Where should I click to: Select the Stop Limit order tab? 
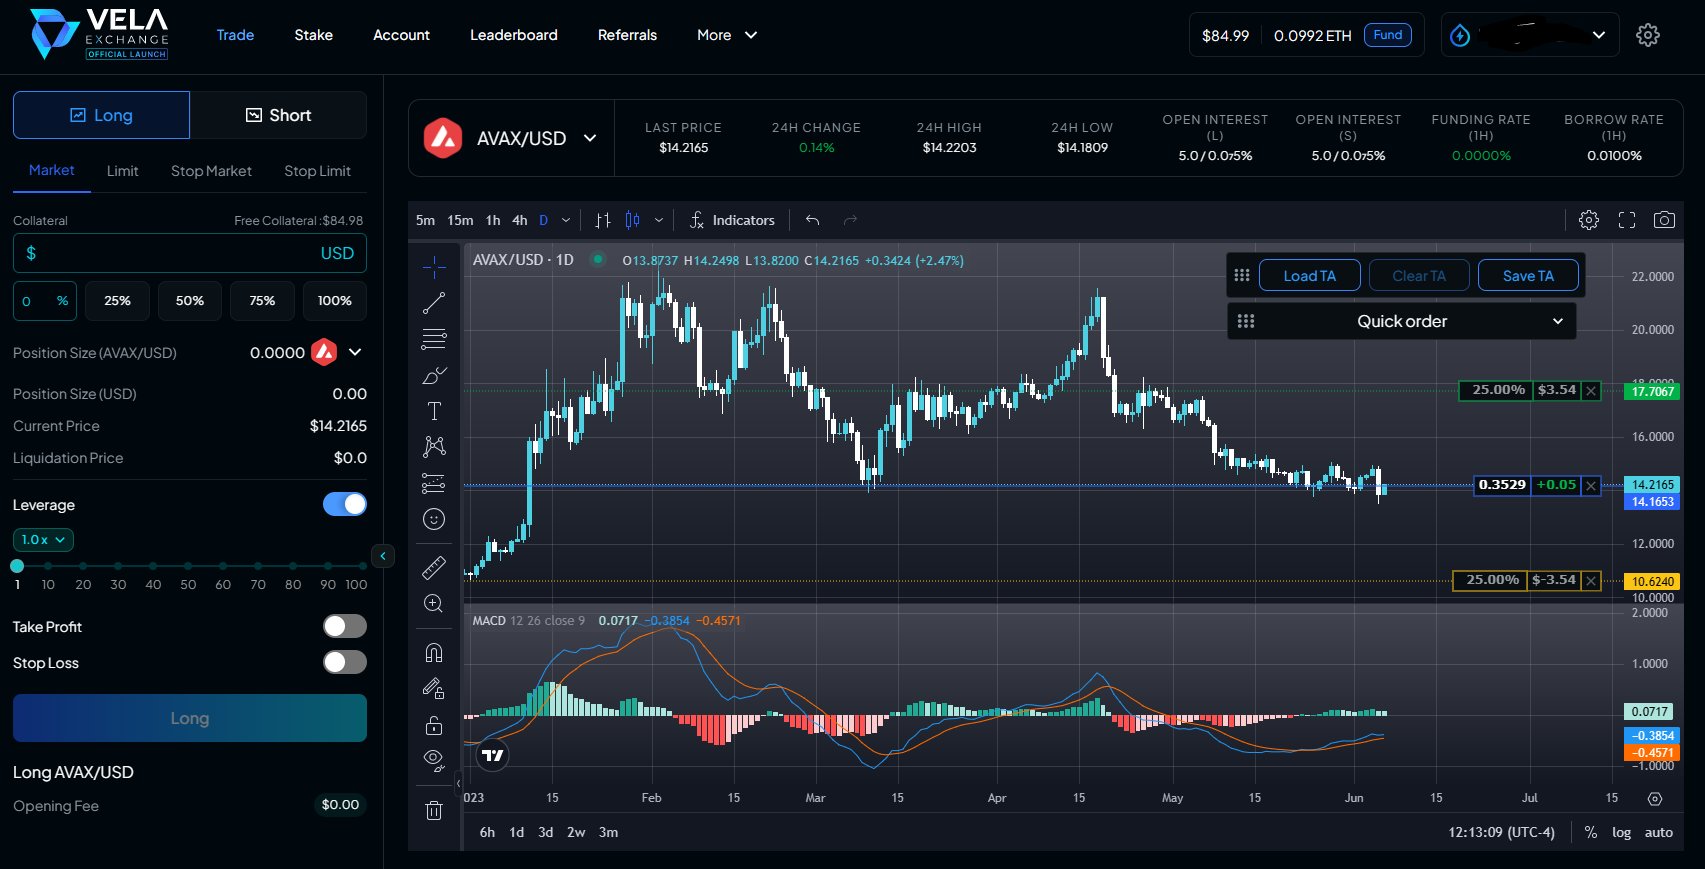(x=317, y=171)
